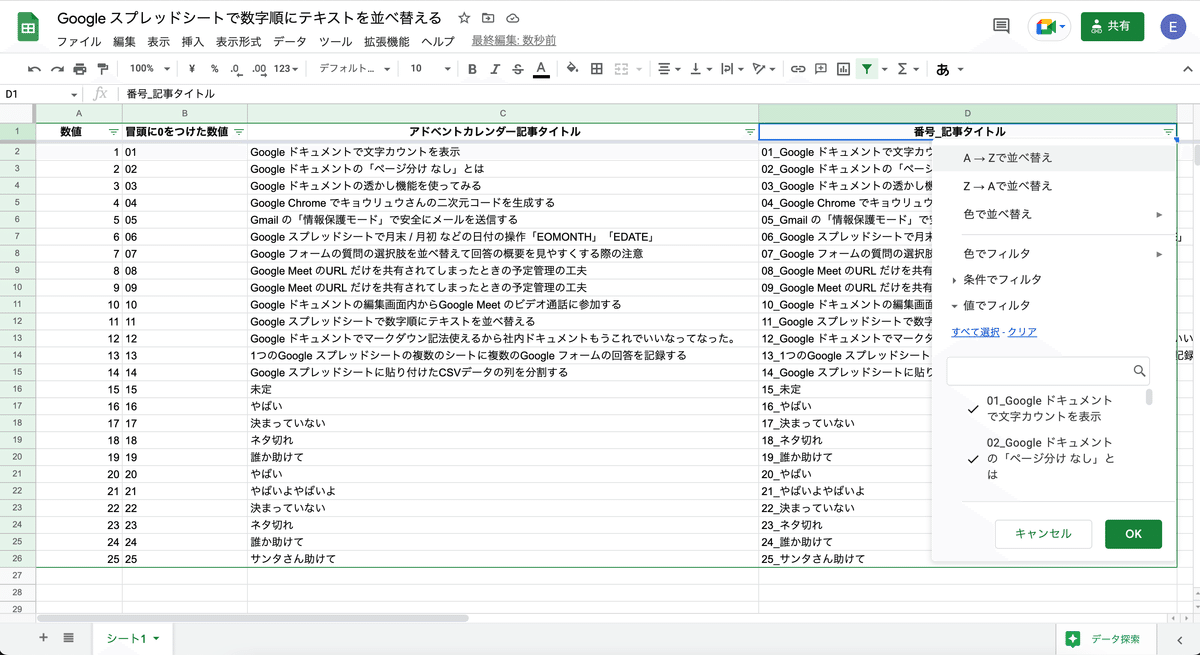The width and height of the screenshot is (1200, 655).
Task: Insert a chart from the toolbar
Action: (x=844, y=69)
